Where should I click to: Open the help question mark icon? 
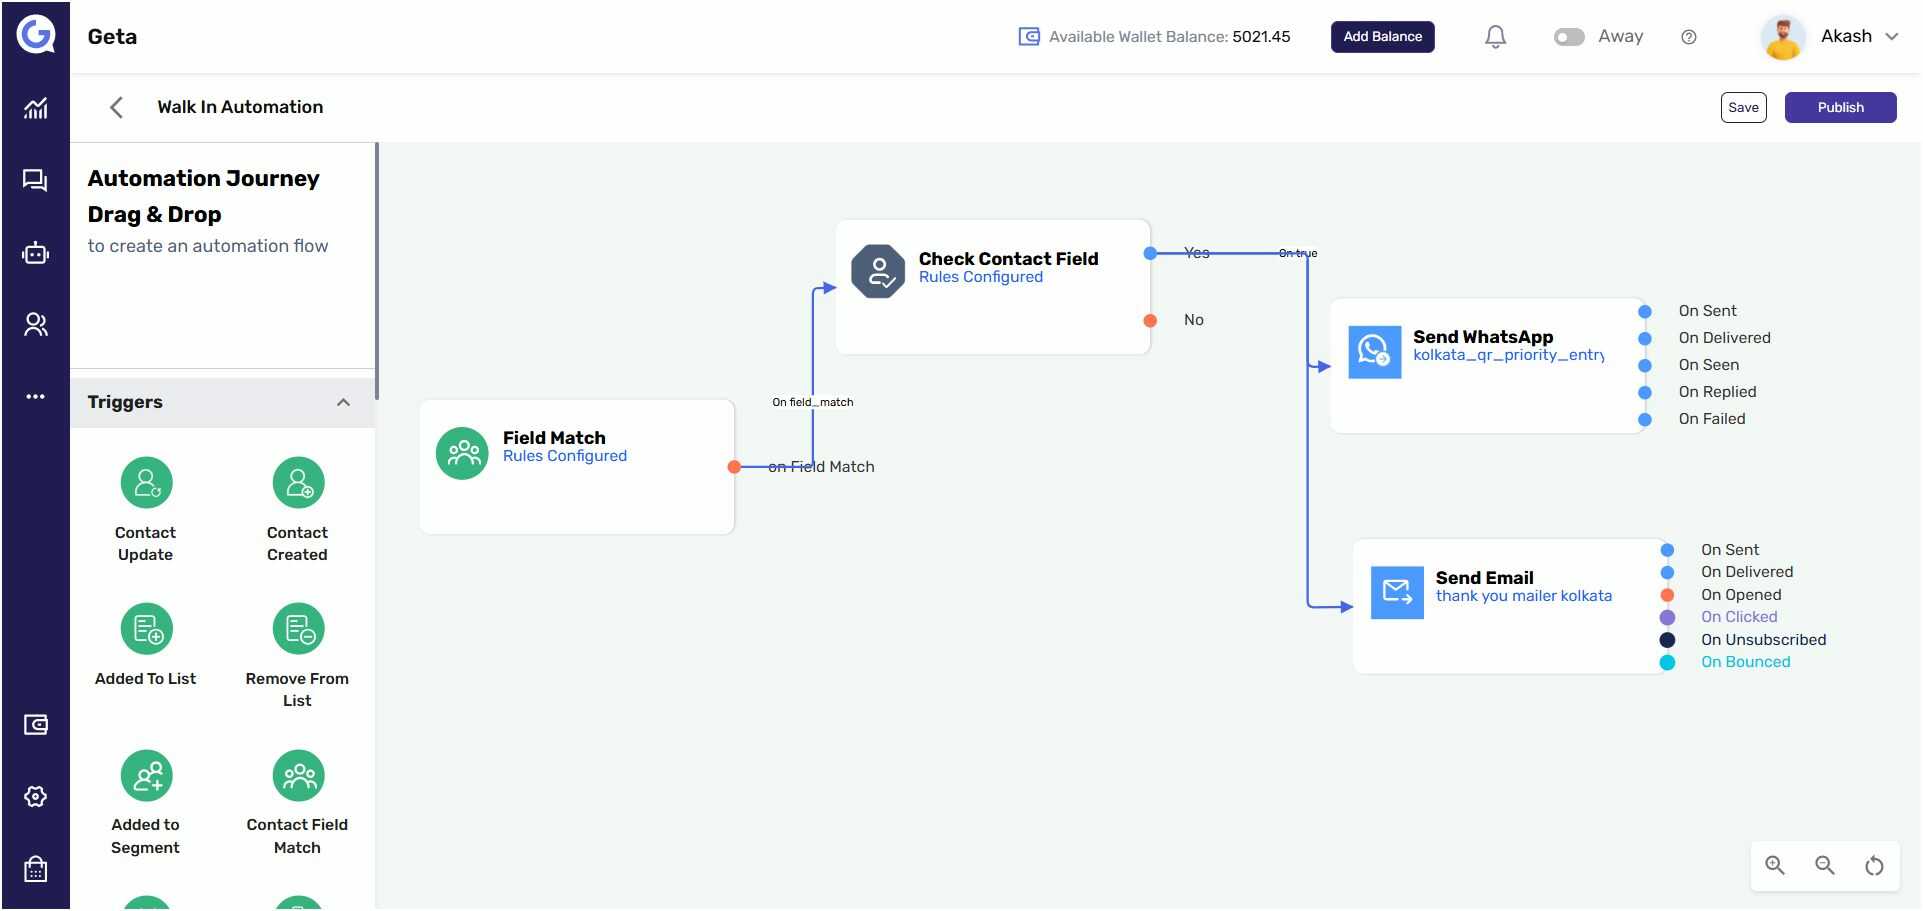point(1689,37)
